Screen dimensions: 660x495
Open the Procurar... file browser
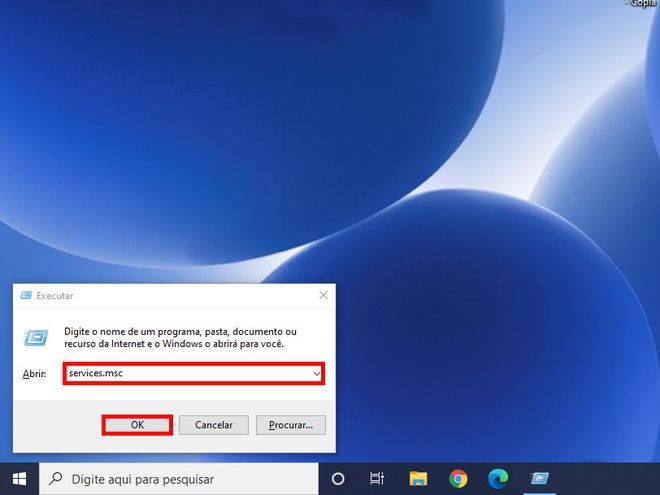tap(291, 425)
